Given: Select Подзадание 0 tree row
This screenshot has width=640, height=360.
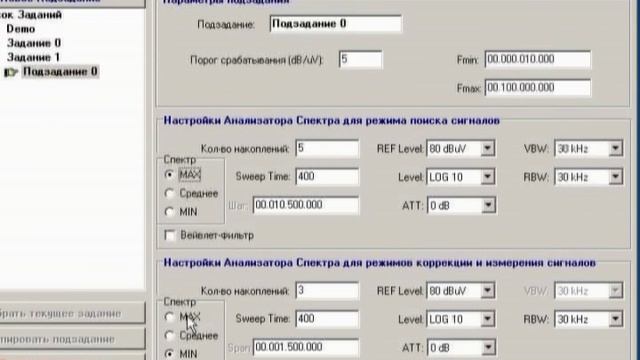Looking at the screenshot, I should 60,71.
